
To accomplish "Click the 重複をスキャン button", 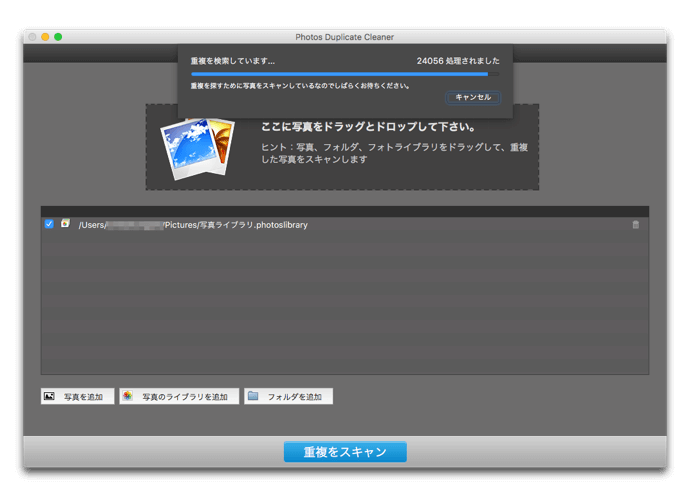I will (345, 452).
